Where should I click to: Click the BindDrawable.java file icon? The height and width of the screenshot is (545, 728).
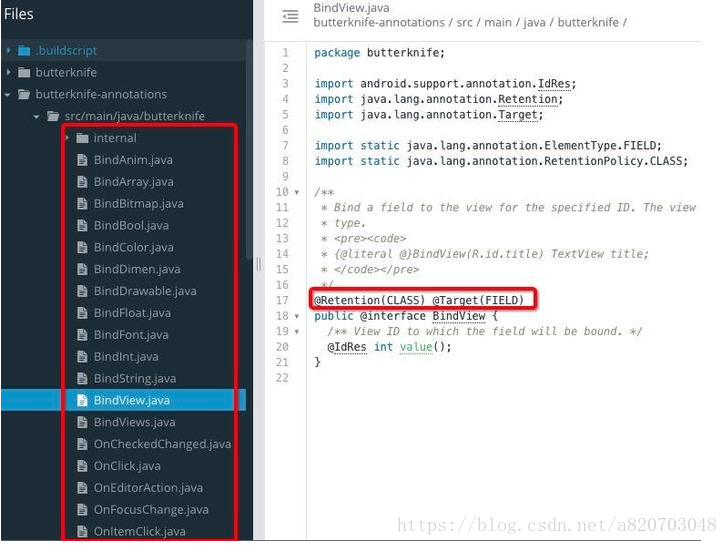tap(82, 291)
